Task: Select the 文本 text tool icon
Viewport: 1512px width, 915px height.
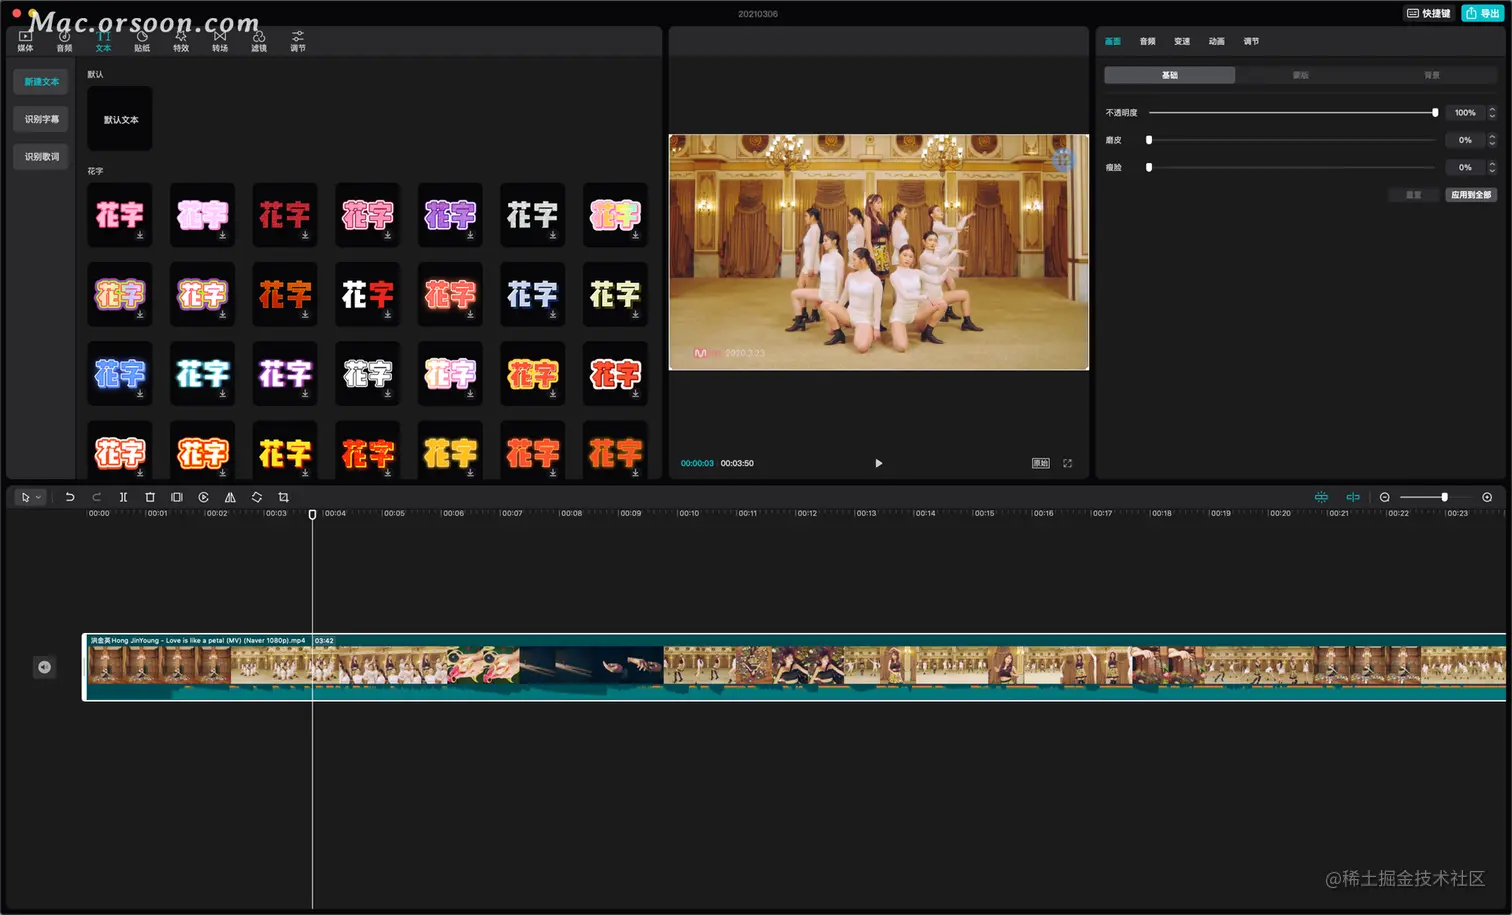Action: (103, 41)
